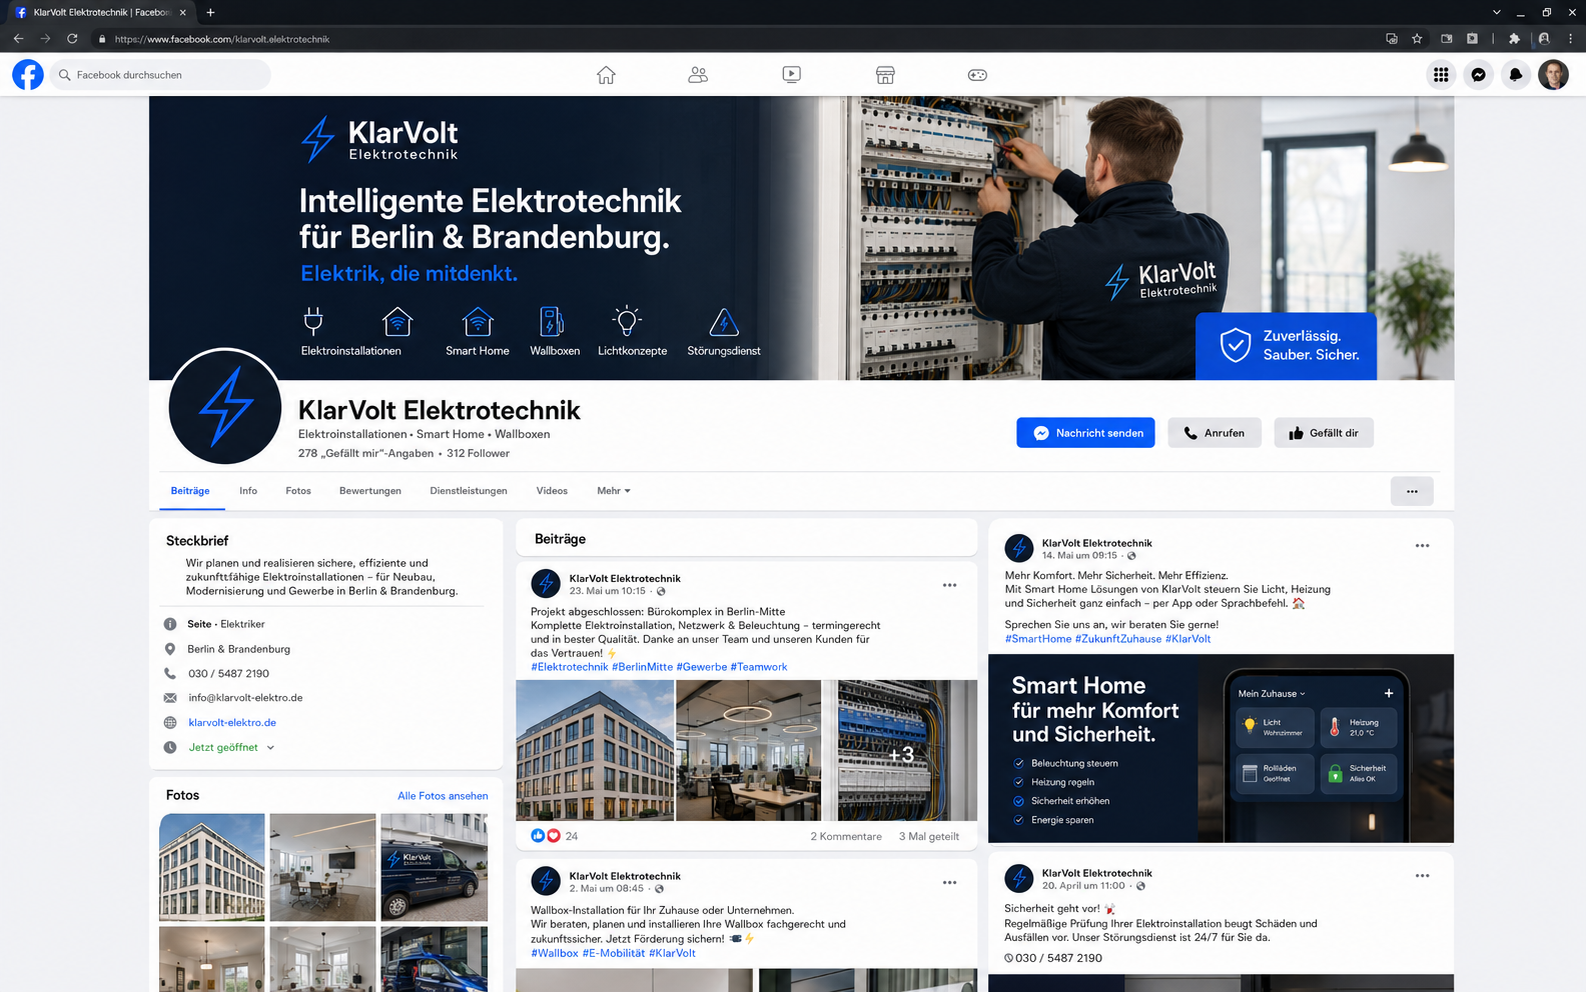Open options for 20. April post
1586x992 pixels.
click(1422, 875)
